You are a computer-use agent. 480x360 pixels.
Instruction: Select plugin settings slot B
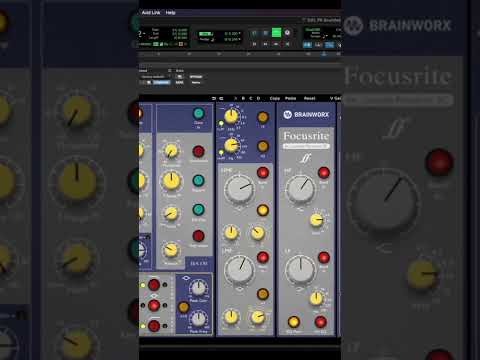click(243, 98)
